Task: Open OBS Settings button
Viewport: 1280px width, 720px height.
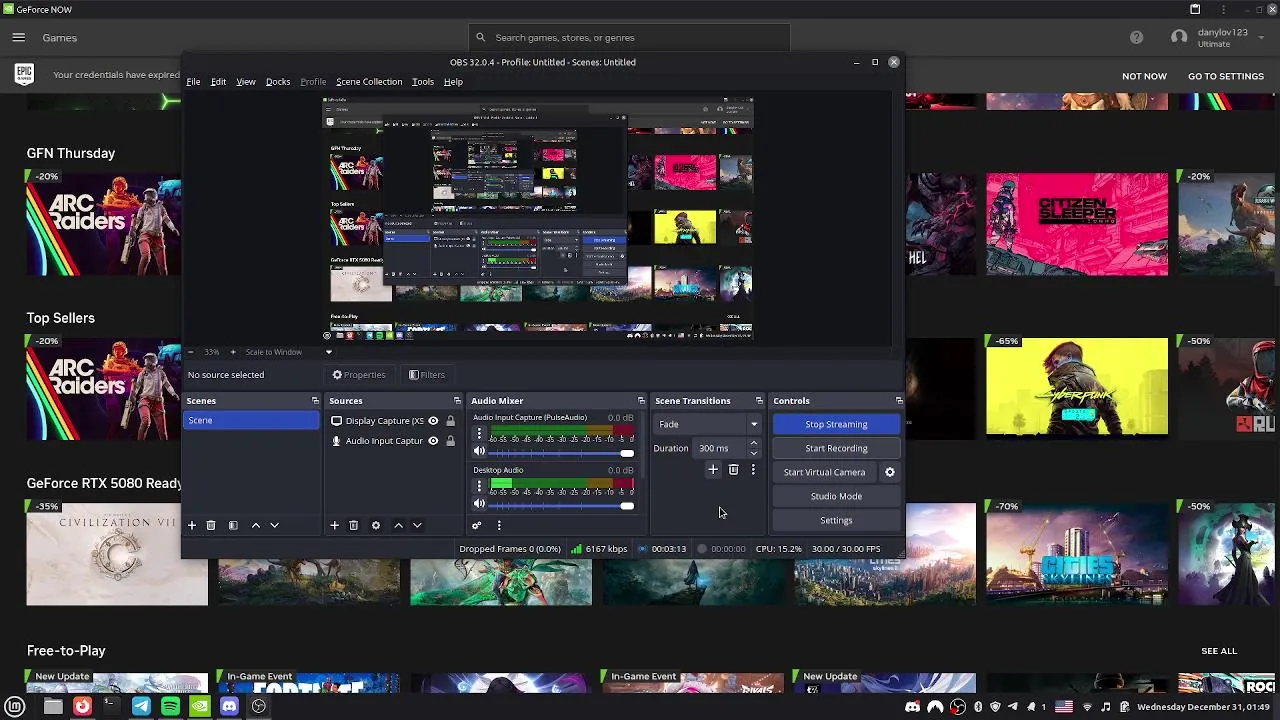Action: [x=836, y=520]
